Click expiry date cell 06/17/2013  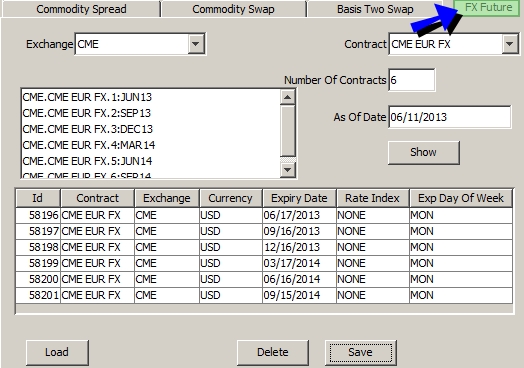(299, 215)
